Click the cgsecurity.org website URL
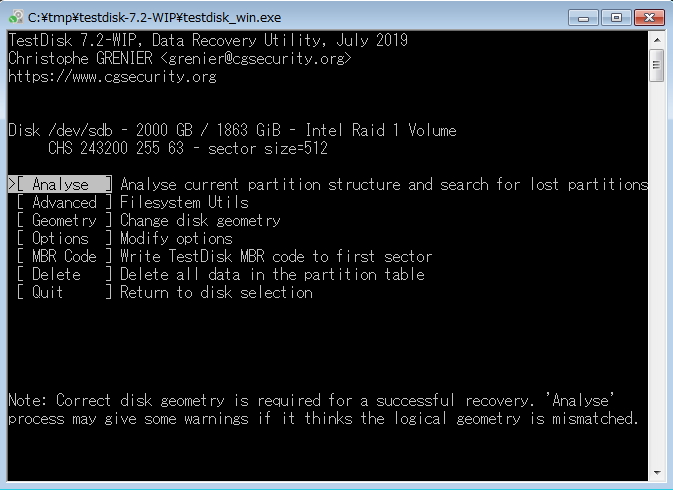673x490 pixels. pyautogui.click(x=112, y=77)
